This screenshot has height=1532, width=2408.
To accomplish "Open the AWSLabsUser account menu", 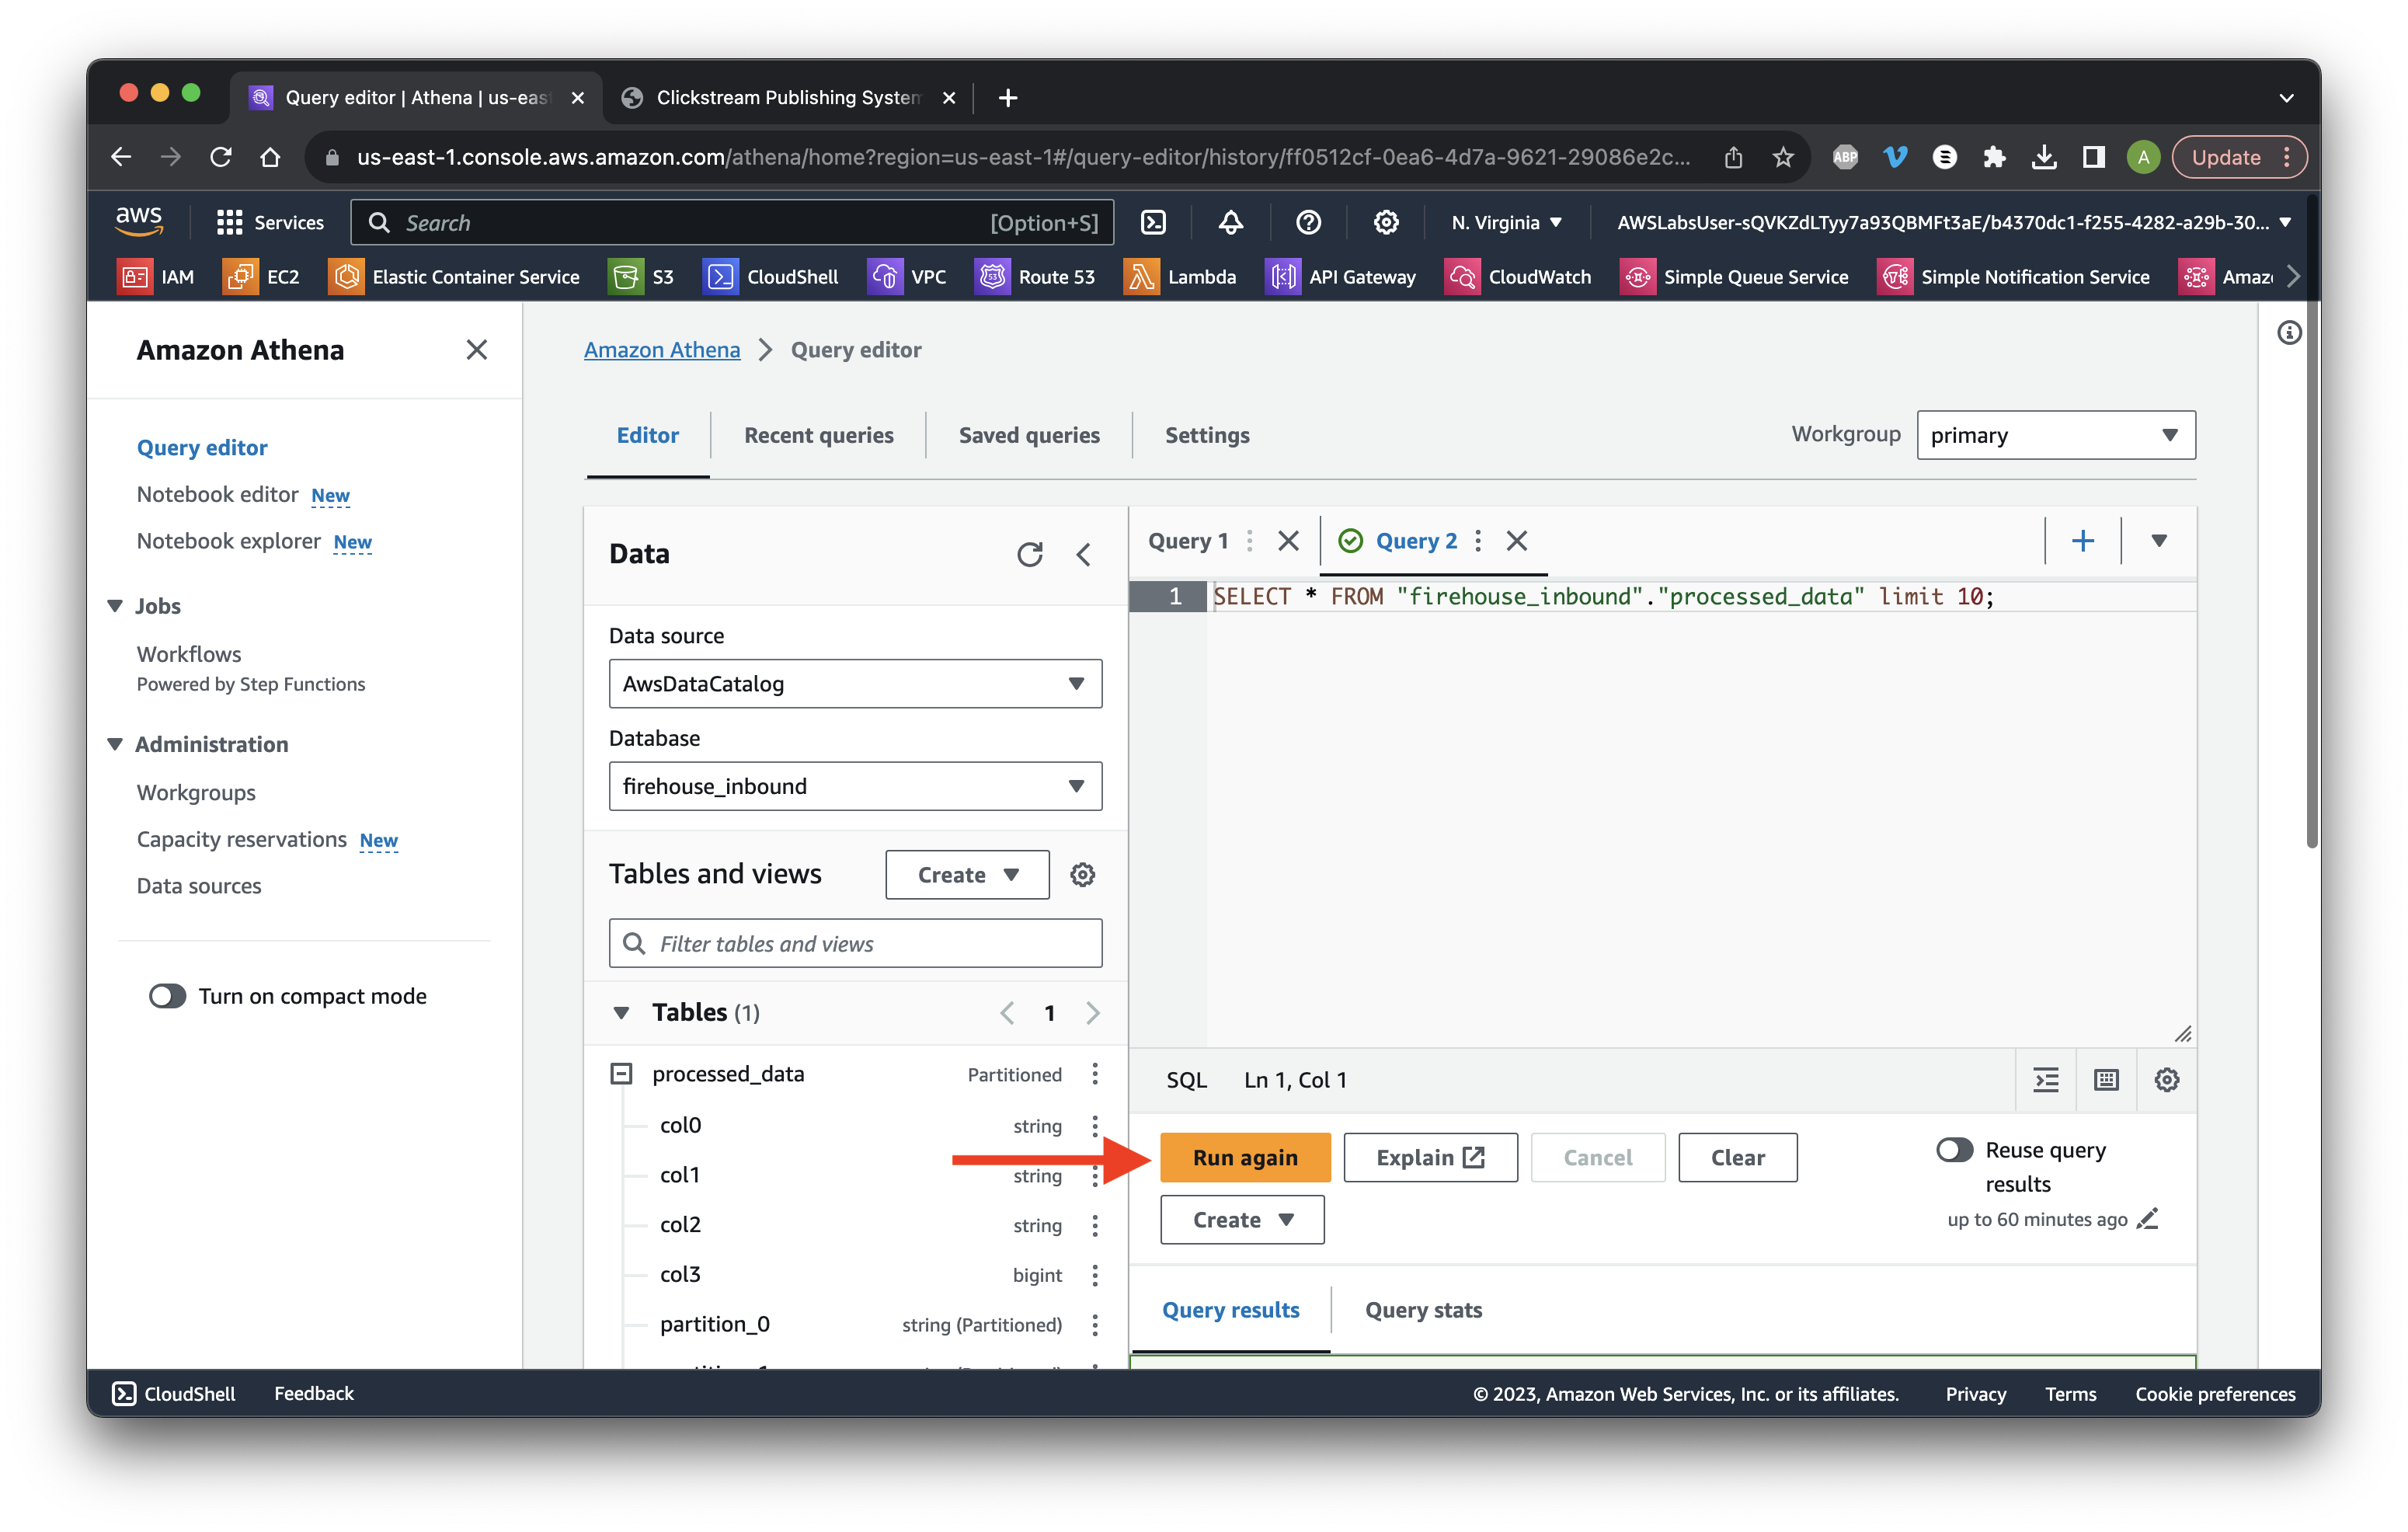I will (1953, 222).
